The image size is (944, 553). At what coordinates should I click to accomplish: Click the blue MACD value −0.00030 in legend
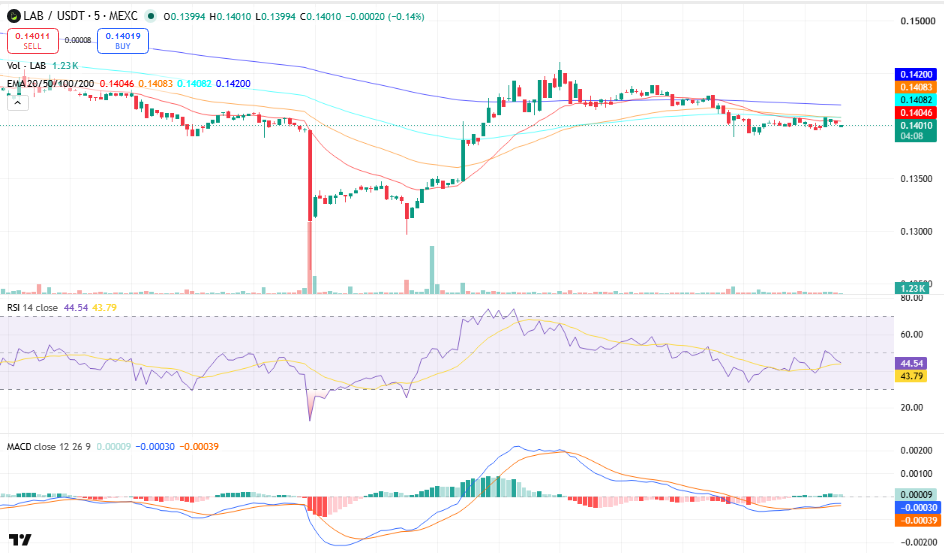tap(155, 446)
